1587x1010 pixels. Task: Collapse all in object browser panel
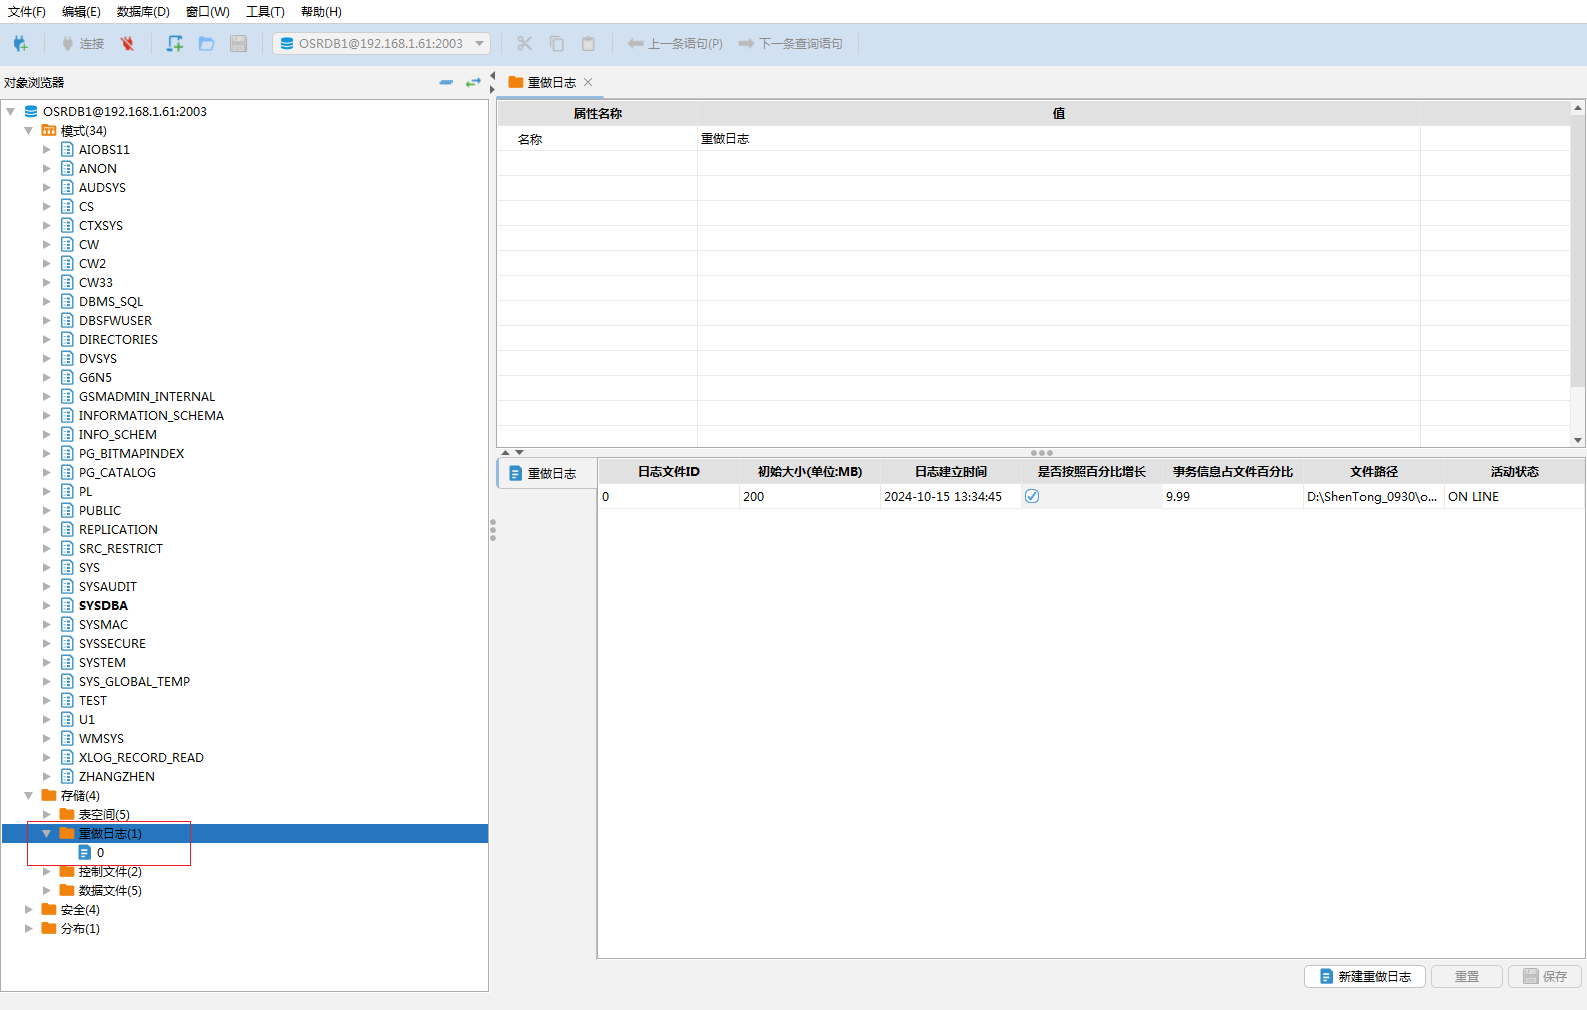(446, 82)
